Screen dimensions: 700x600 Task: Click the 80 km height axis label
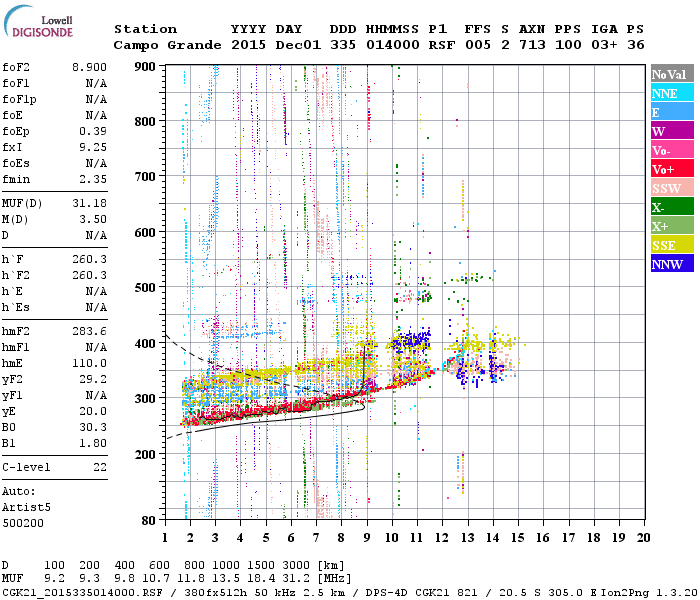[x=149, y=521]
